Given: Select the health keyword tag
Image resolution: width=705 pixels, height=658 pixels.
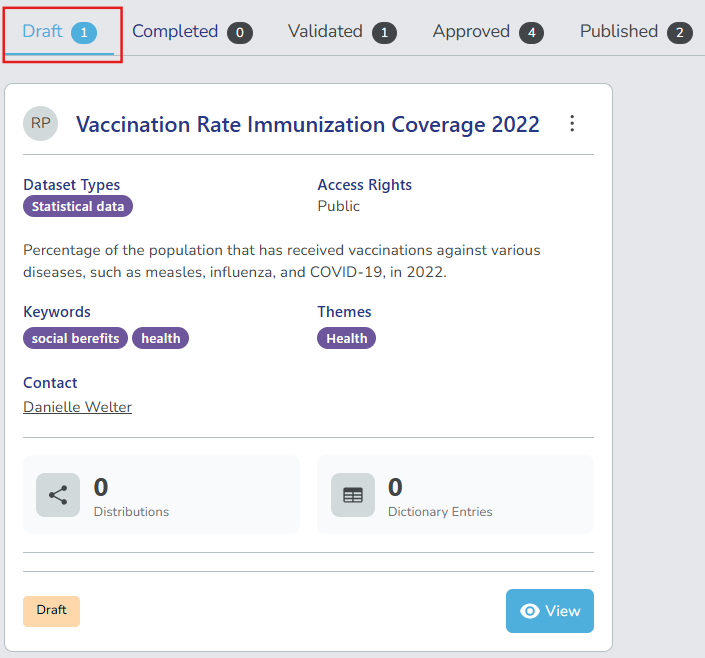Looking at the screenshot, I should click(160, 339).
